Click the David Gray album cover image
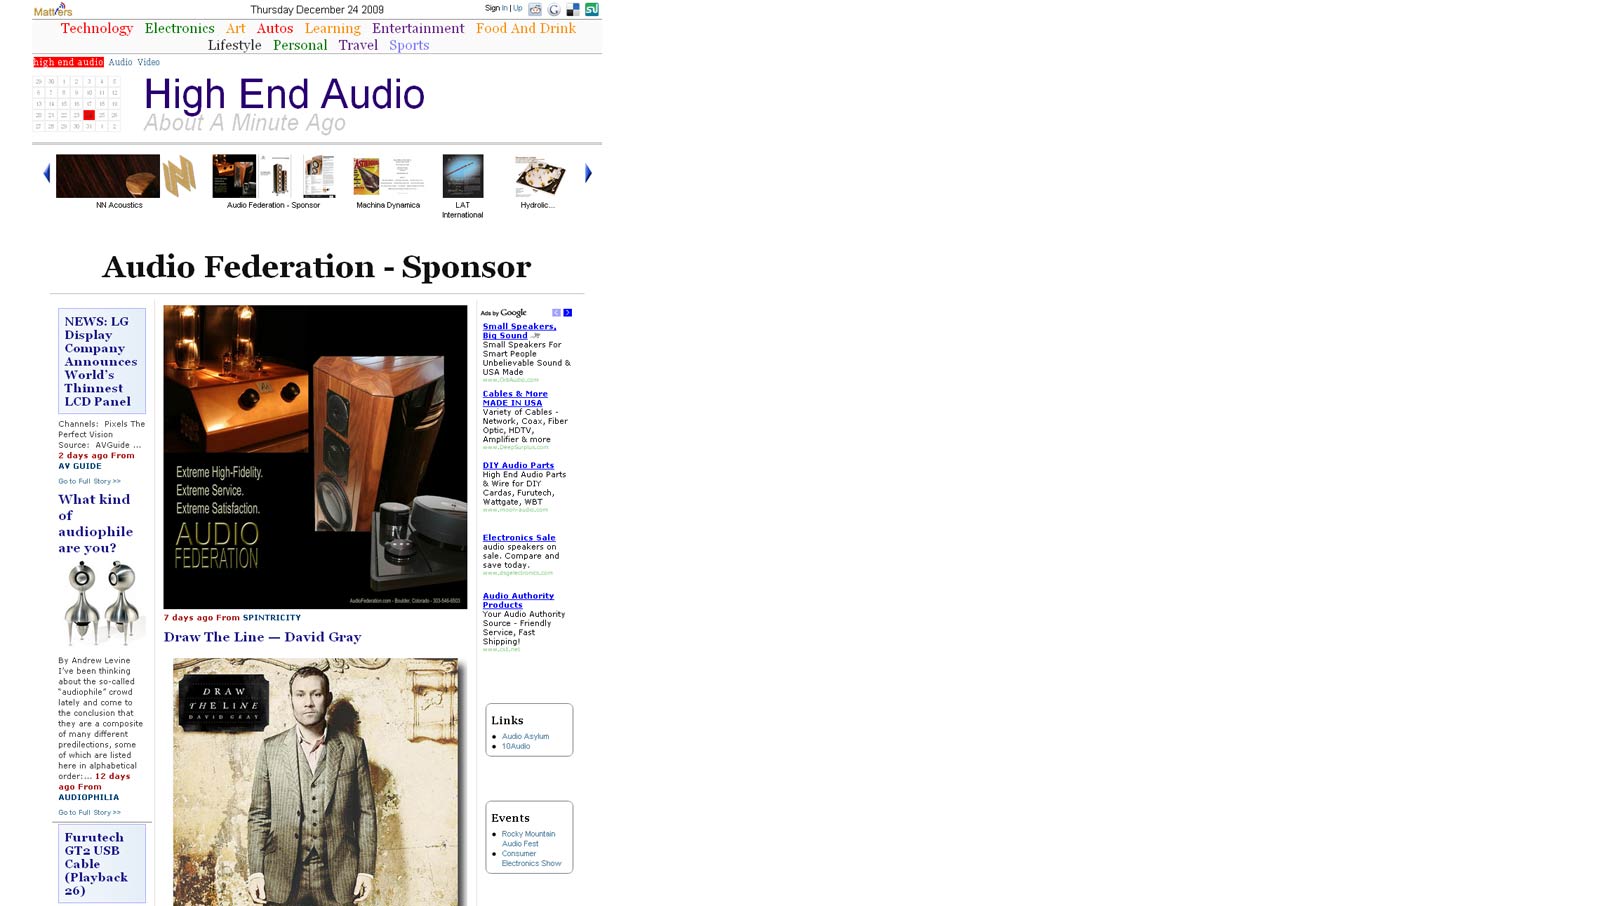Screen dimensions: 1600x906 pos(316,782)
